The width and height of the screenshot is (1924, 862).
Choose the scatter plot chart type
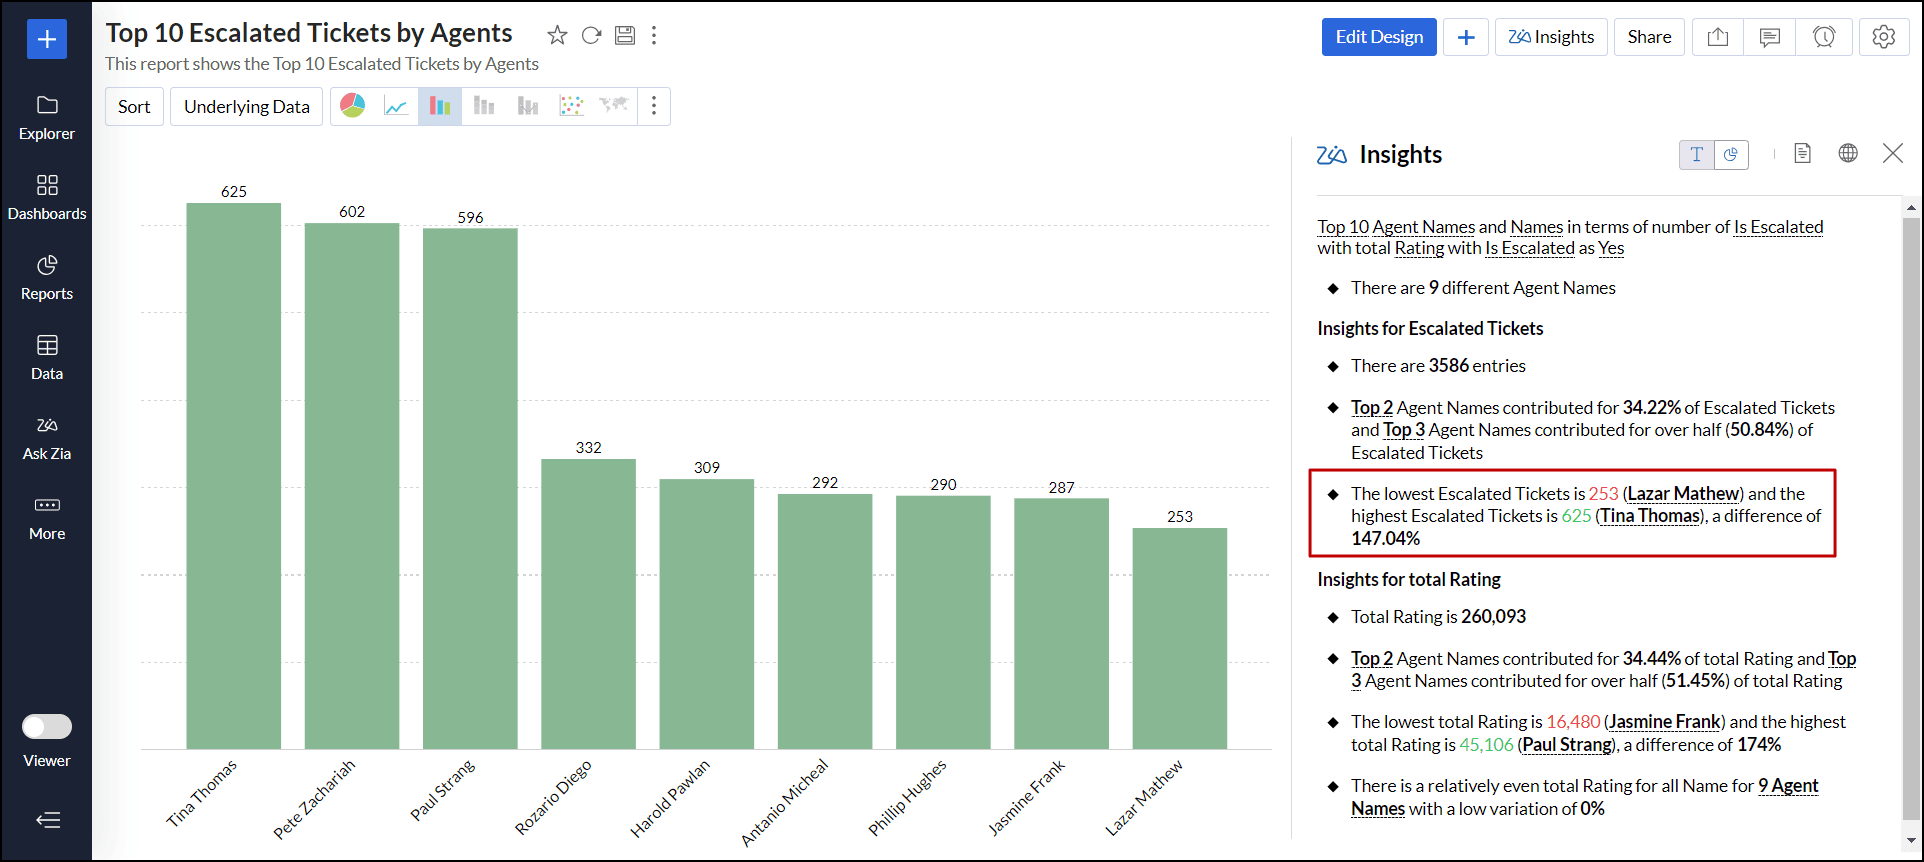pyautogui.click(x=571, y=106)
